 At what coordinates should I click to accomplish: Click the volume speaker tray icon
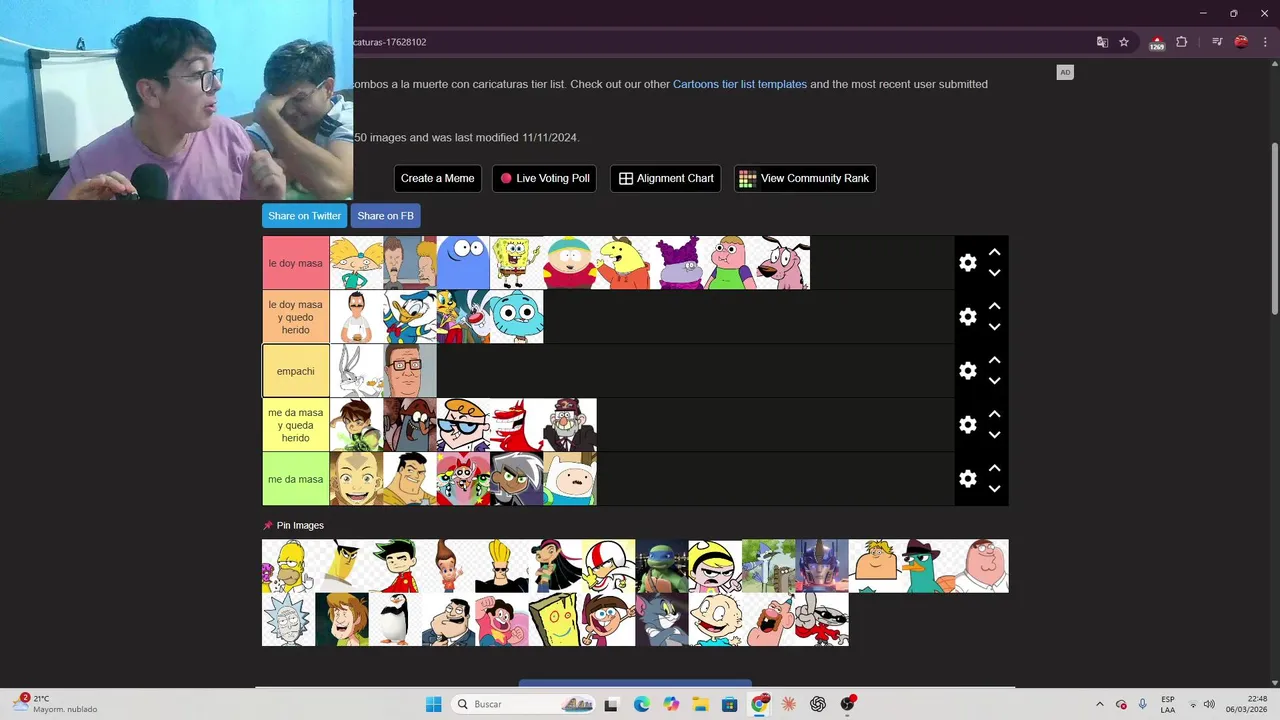(x=1209, y=704)
